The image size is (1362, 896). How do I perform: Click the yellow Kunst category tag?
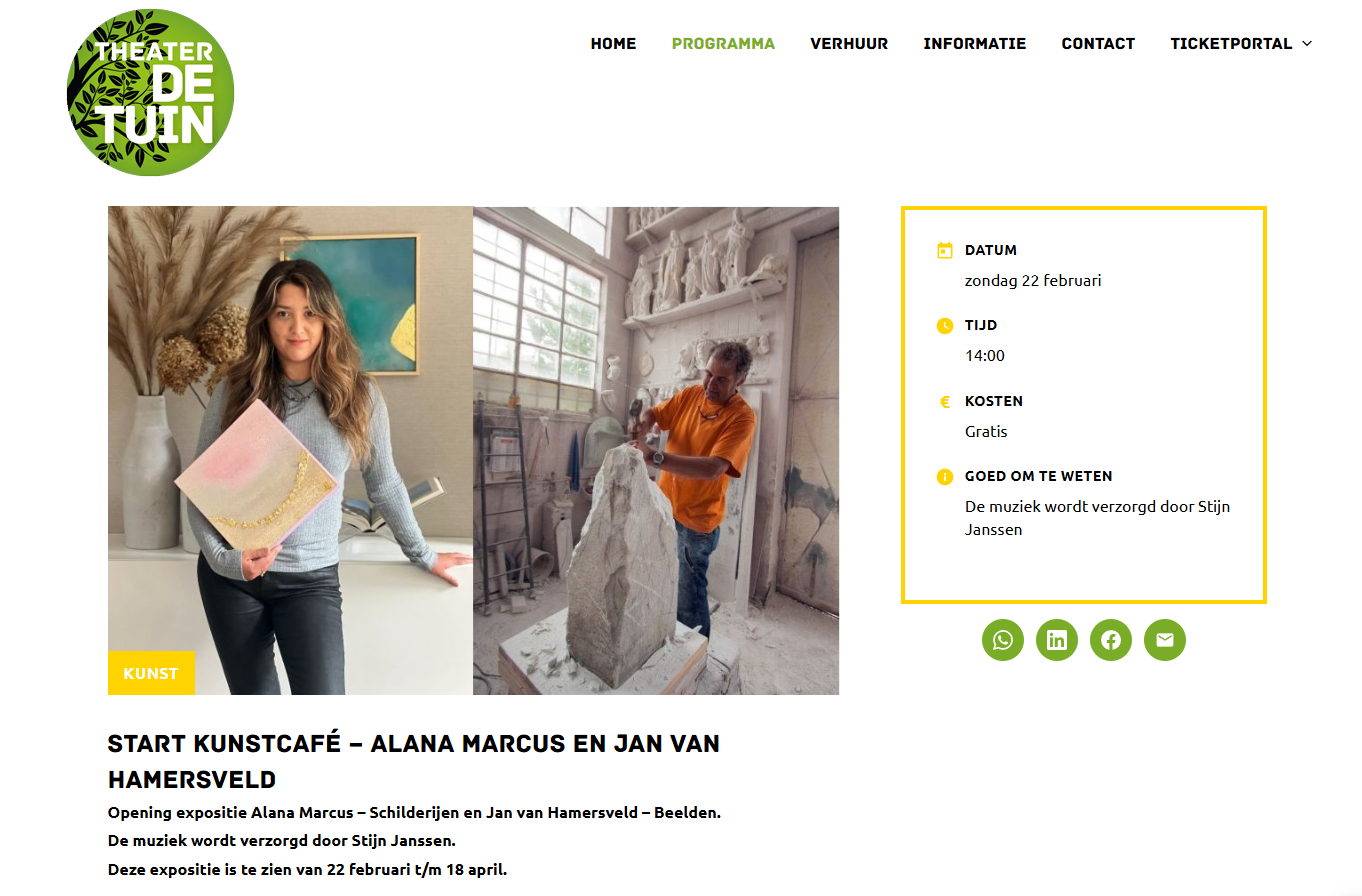click(x=151, y=673)
